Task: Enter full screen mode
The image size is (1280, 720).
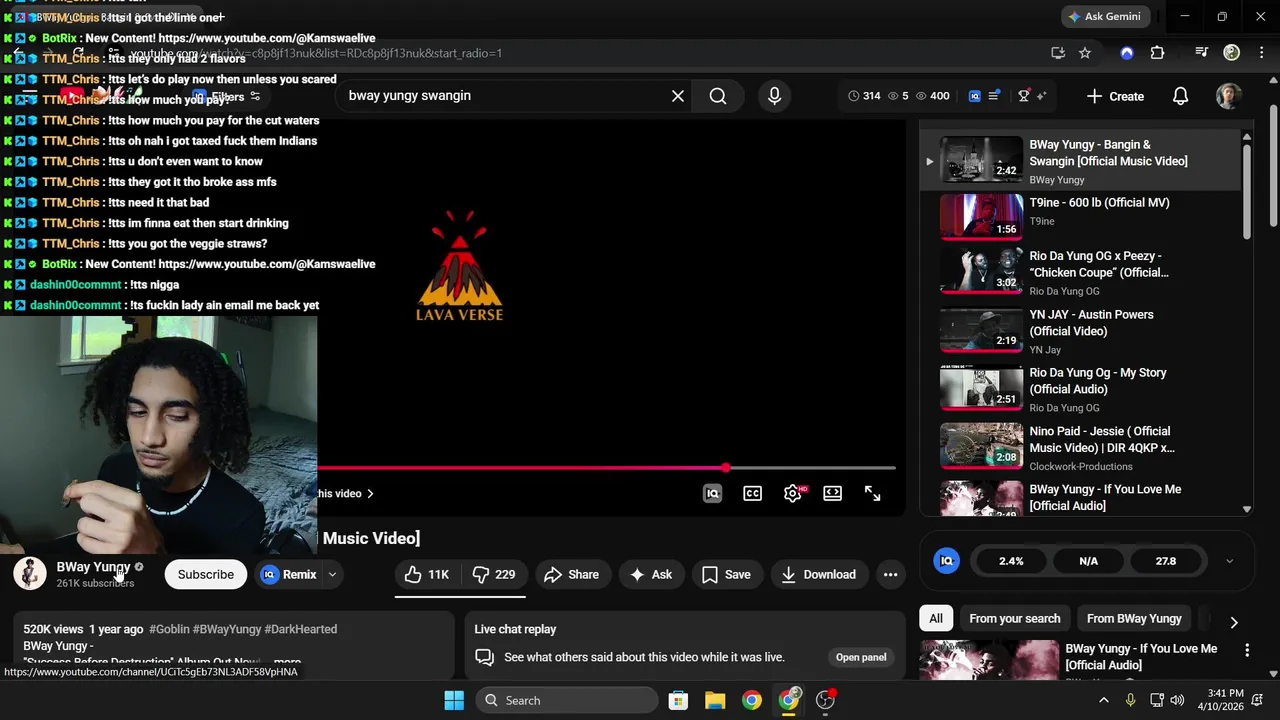Action: click(x=872, y=493)
